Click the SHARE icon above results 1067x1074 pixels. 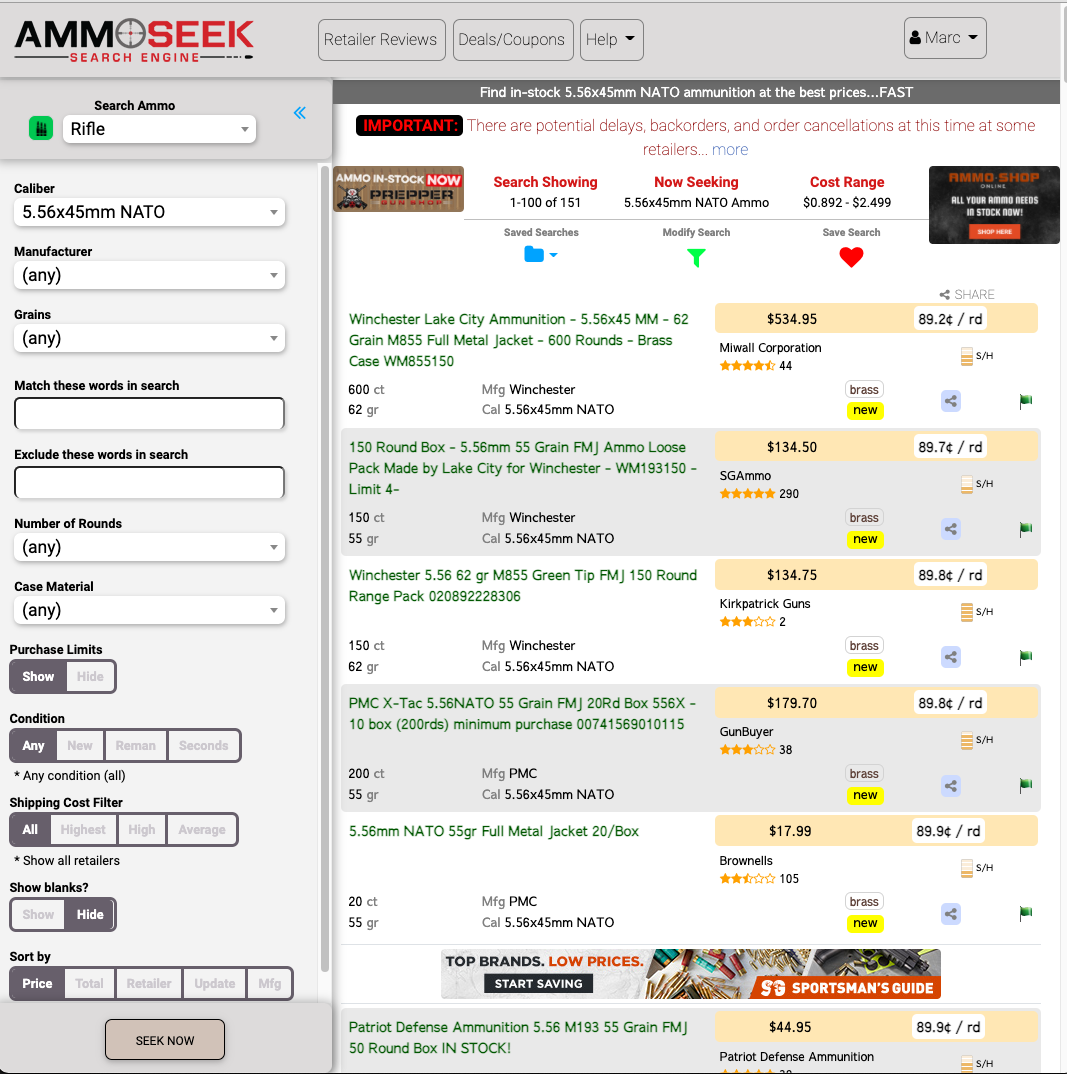(966, 294)
